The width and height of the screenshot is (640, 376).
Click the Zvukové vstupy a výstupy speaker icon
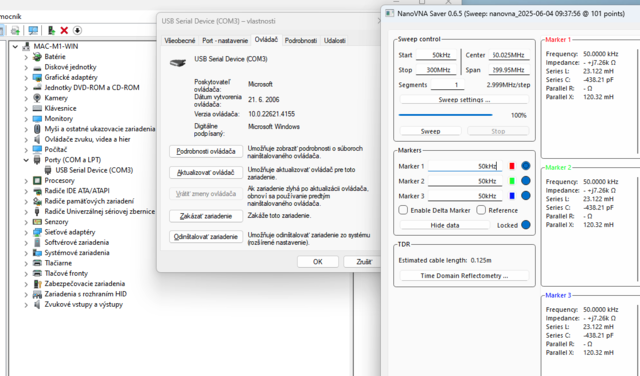tap(37, 304)
